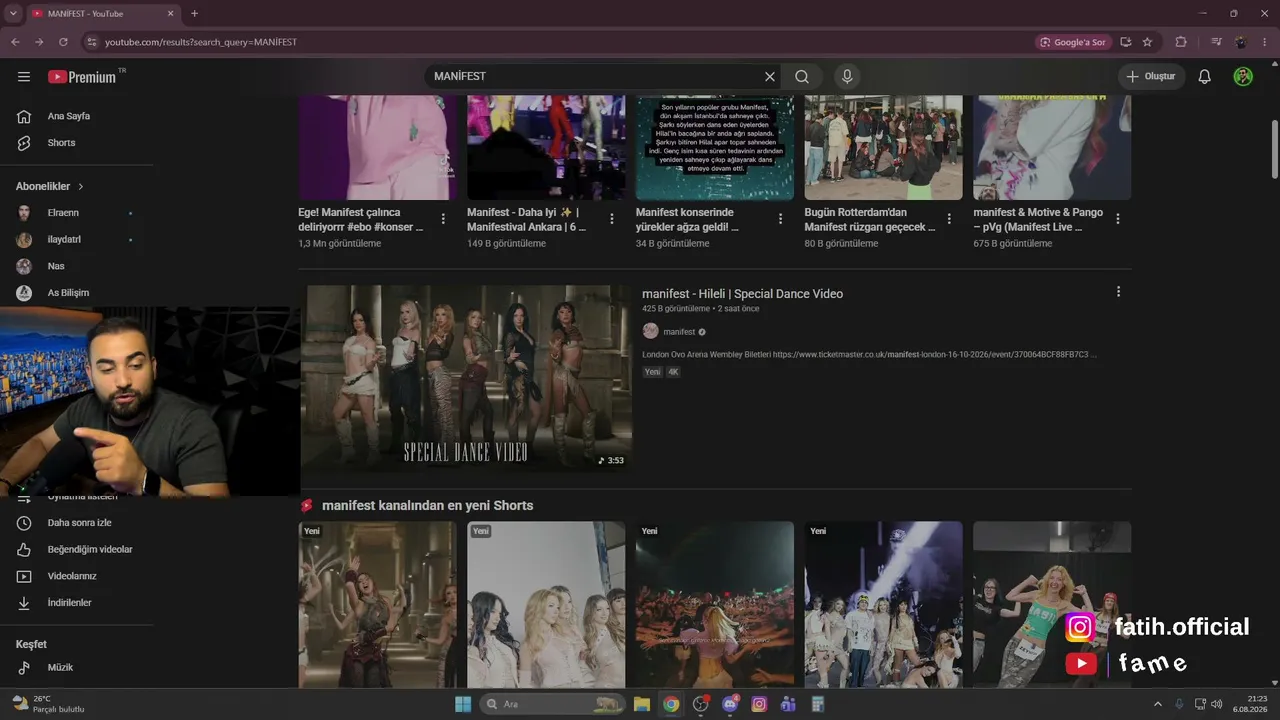
Task: Visit the manifest channel name link
Action: click(x=679, y=332)
